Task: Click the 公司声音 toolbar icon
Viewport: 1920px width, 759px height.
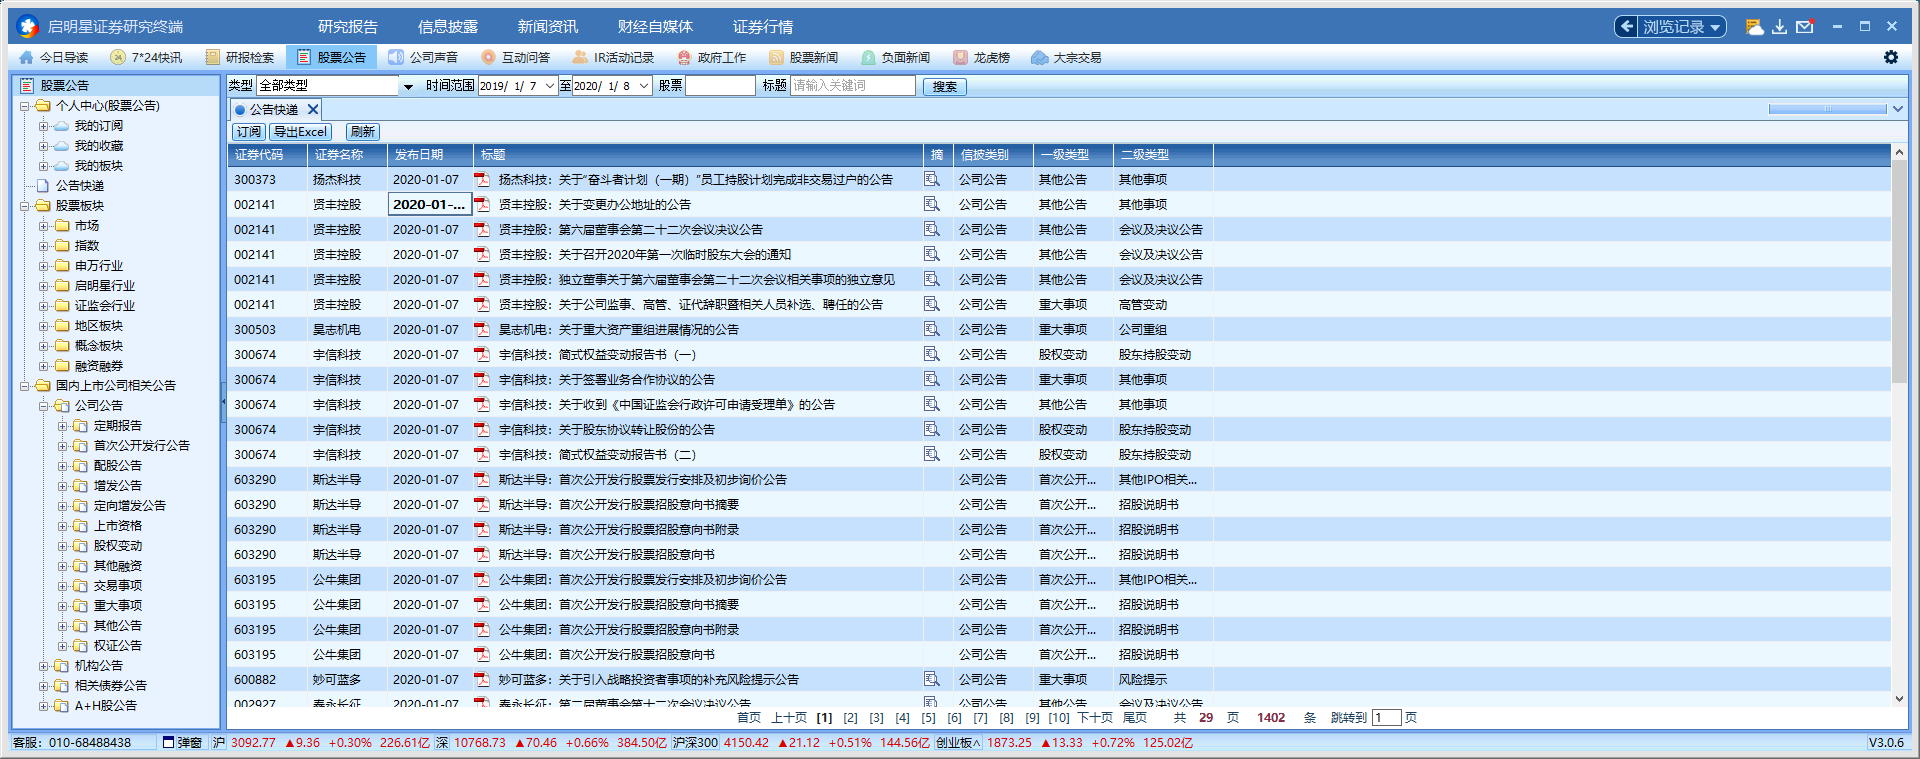Action: pos(396,58)
